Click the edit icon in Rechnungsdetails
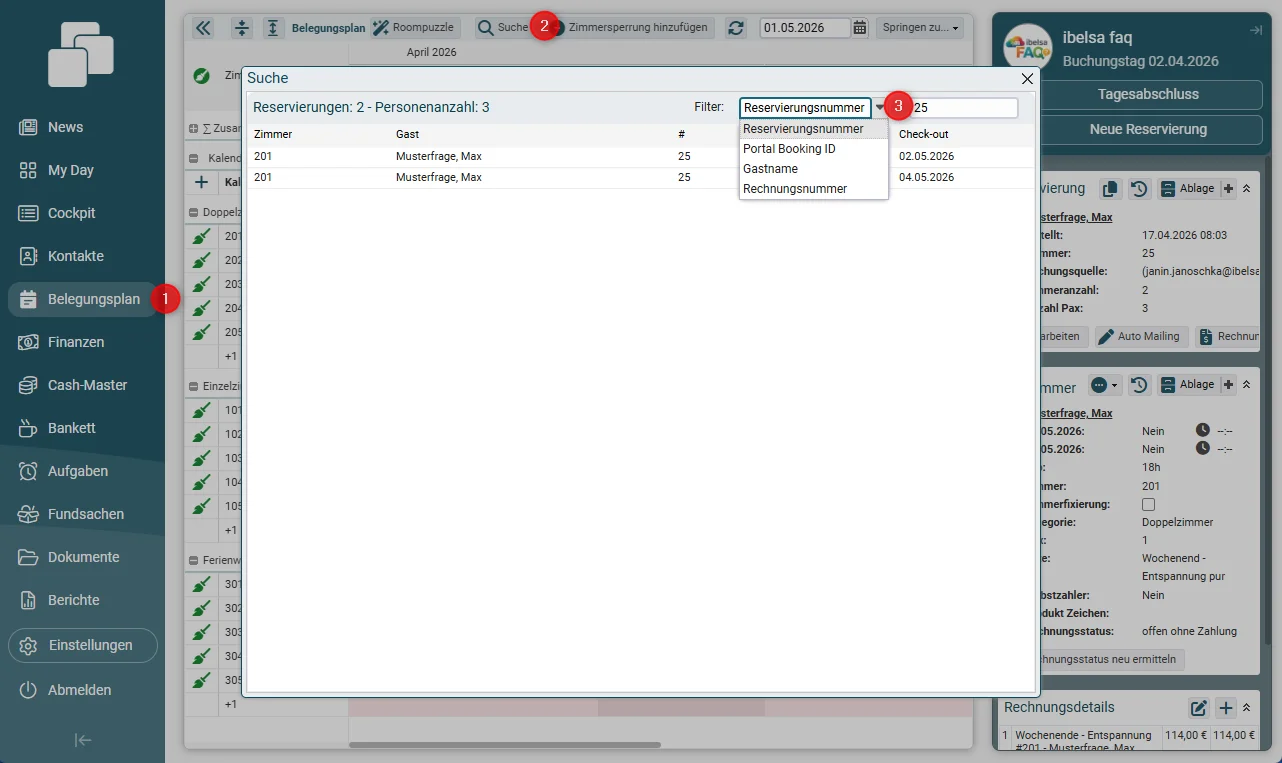 click(x=1199, y=708)
